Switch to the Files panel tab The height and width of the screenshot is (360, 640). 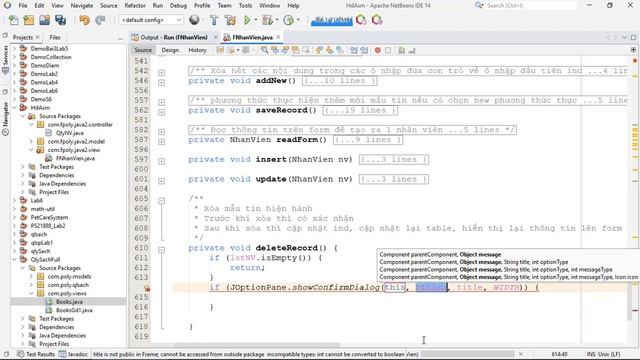click(x=55, y=37)
